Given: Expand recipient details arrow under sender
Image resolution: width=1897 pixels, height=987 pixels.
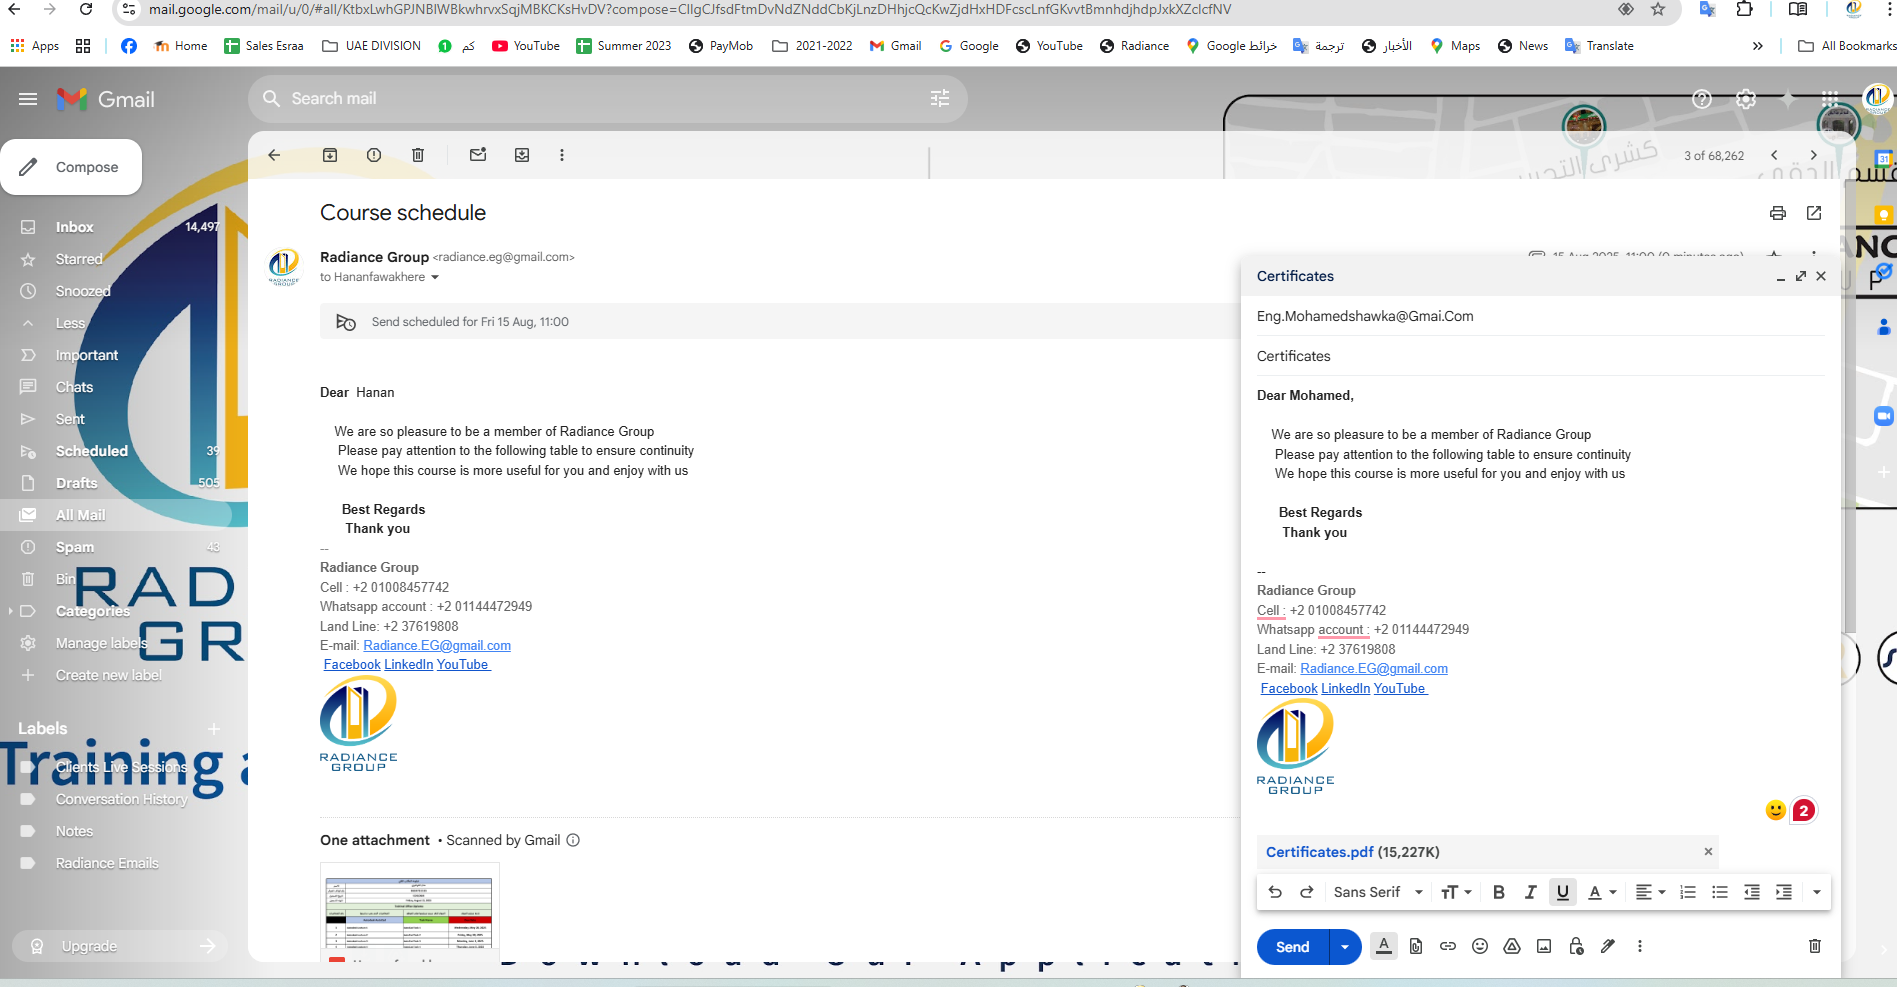Looking at the screenshot, I should click(435, 277).
